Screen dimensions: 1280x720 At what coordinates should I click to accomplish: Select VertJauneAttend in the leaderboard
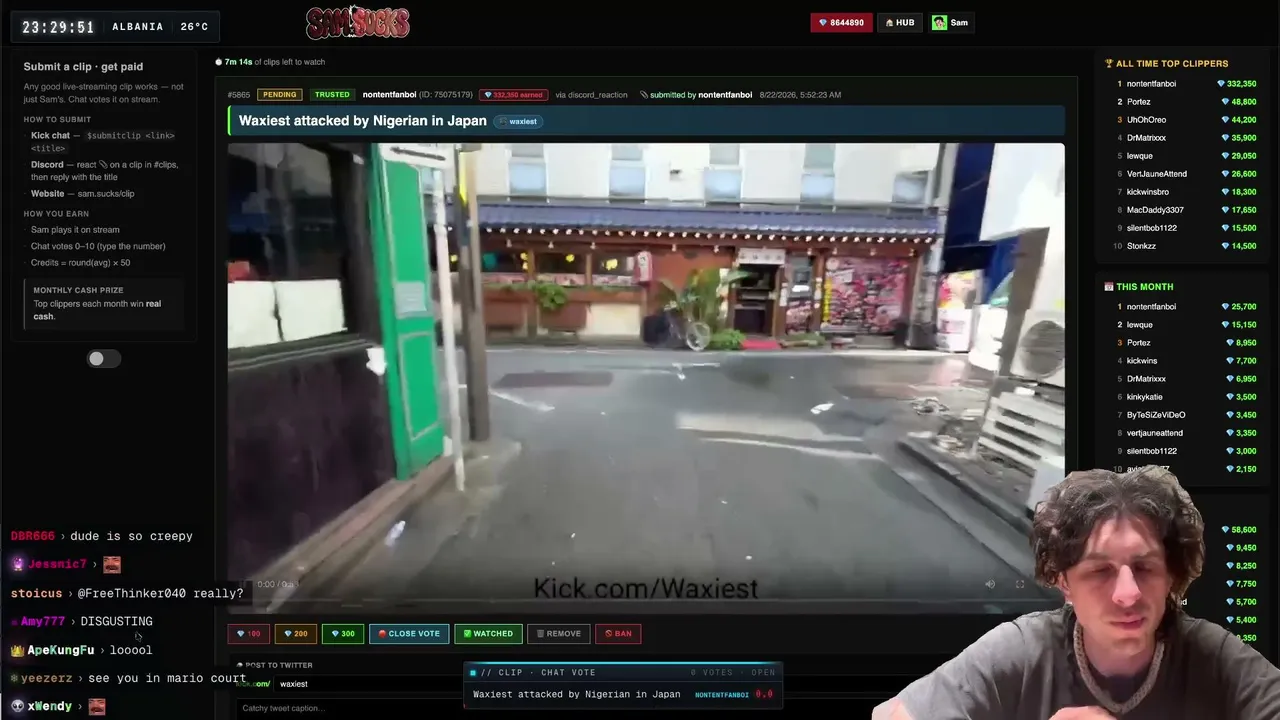click(1157, 174)
